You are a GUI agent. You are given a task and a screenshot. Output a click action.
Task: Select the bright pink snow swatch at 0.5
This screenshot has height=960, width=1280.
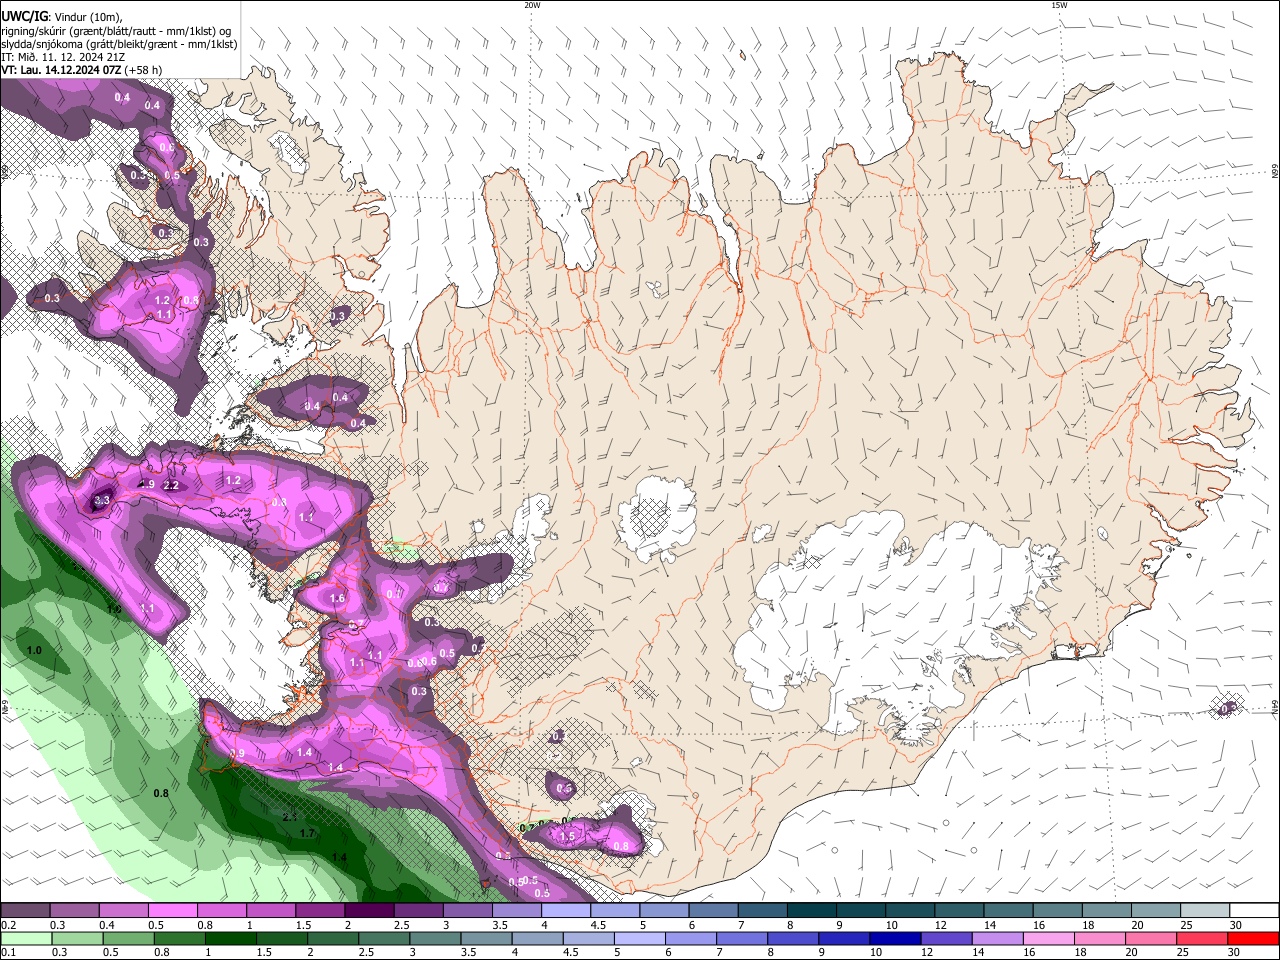click(x=172, y=910)
